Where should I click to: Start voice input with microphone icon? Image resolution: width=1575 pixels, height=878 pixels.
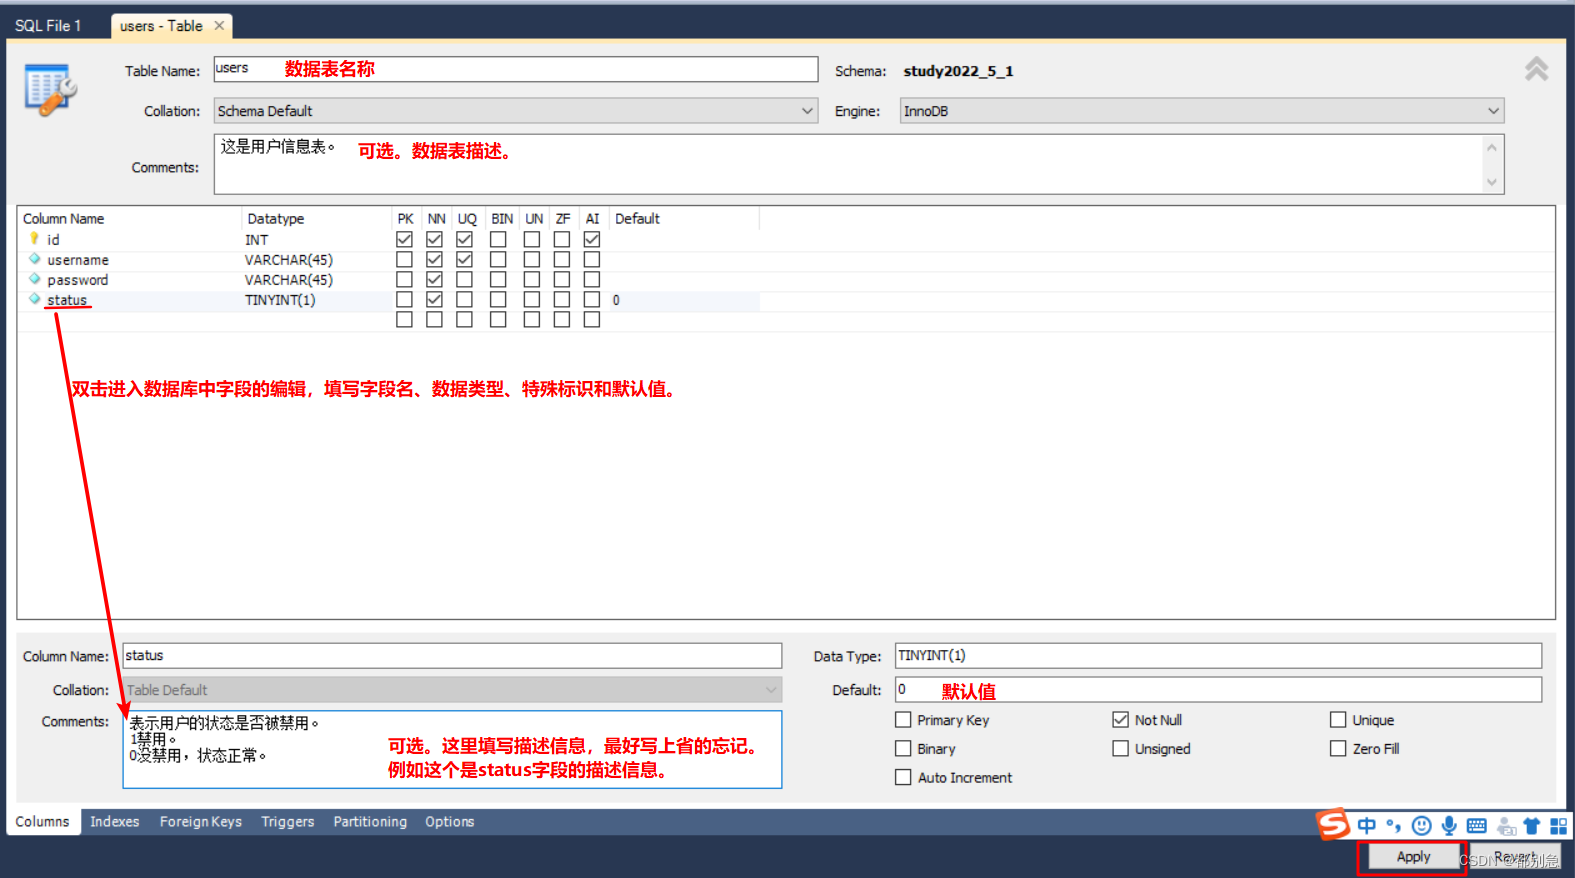point(1449,825)
